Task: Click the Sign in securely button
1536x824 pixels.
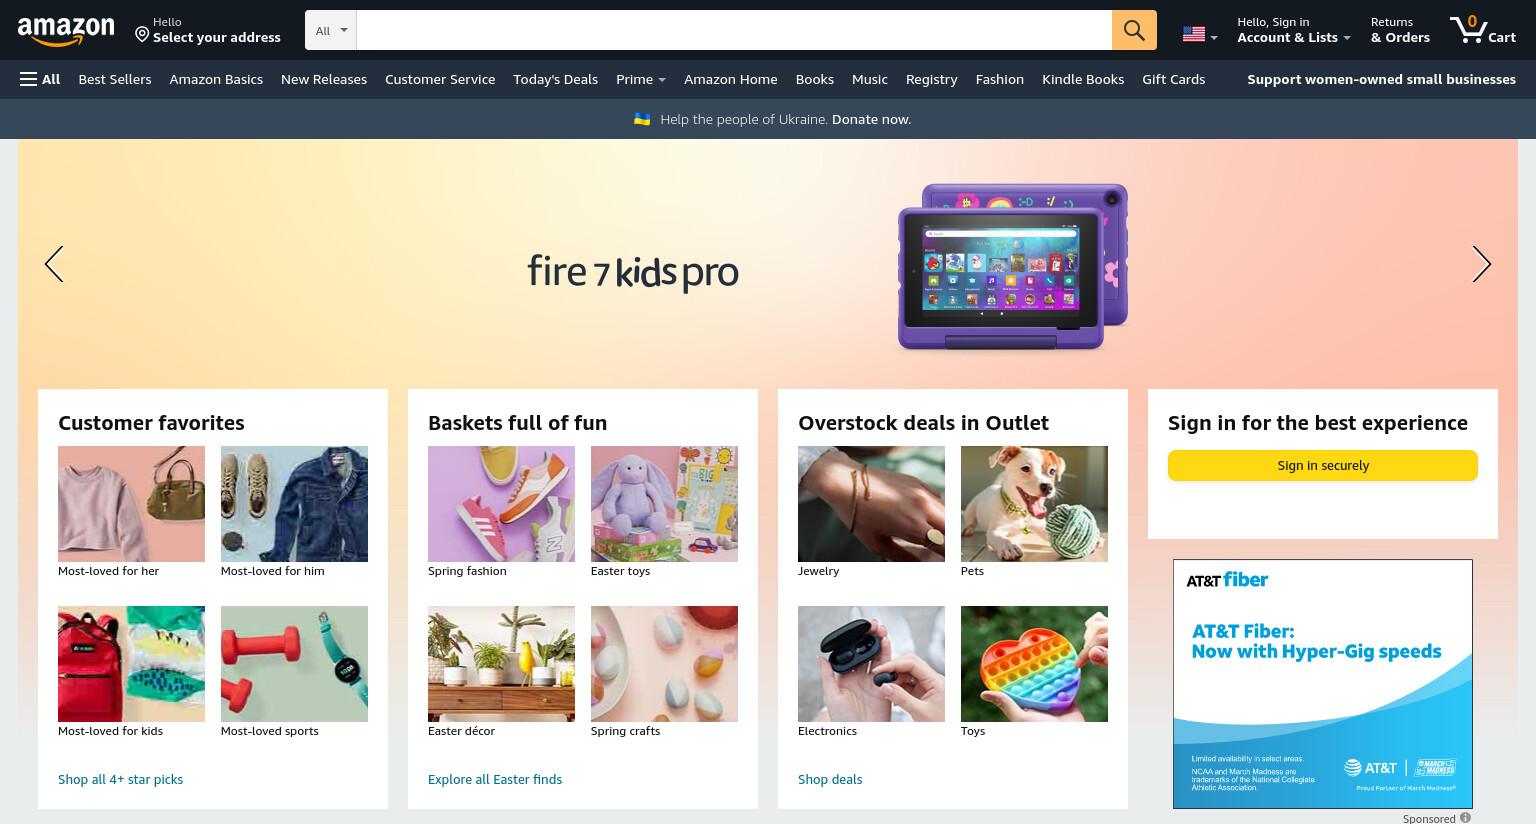Action: point(1322,465)
